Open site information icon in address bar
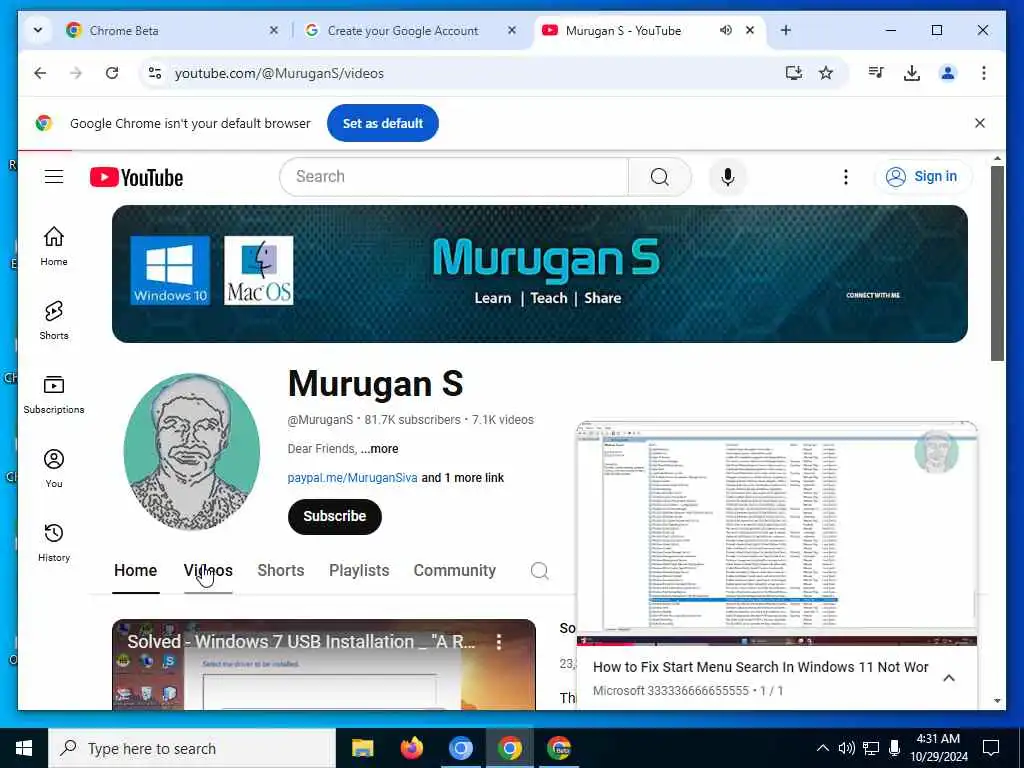1024x768 pixels. pos(155,73)
